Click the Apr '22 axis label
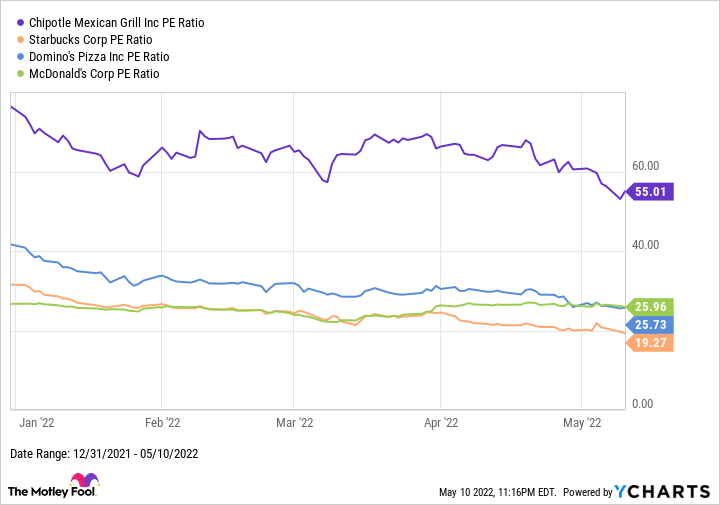 point(441,422)
